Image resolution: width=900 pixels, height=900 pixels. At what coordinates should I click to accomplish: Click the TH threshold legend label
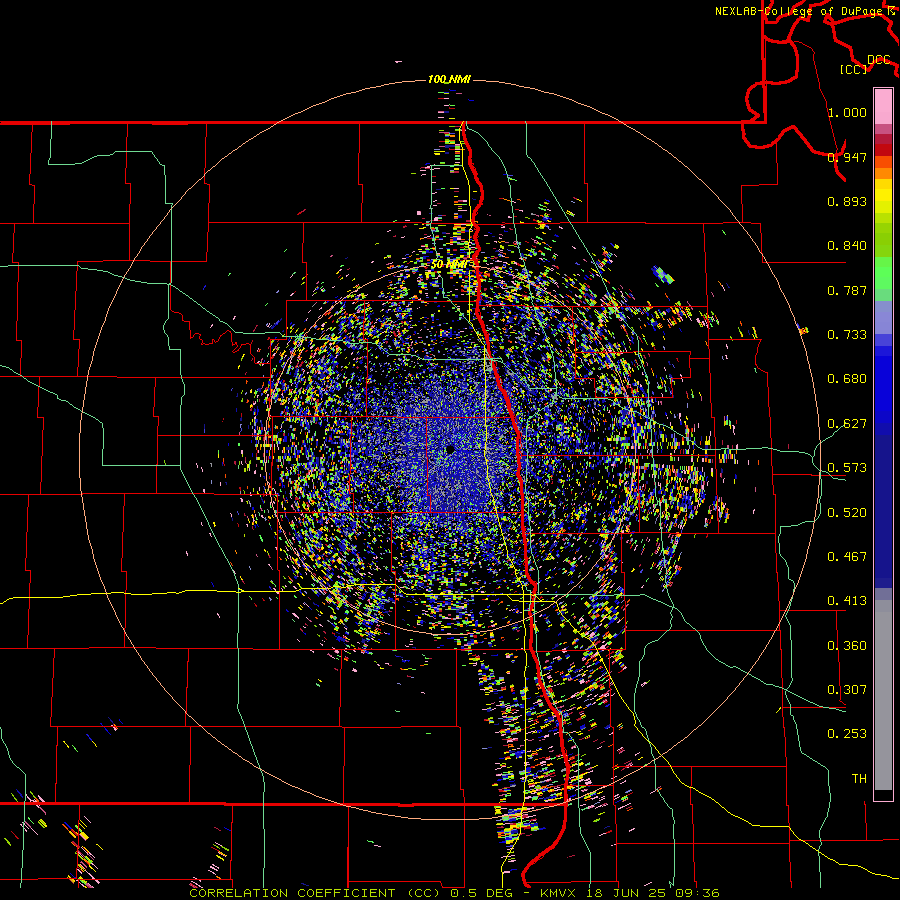point(859,779)
